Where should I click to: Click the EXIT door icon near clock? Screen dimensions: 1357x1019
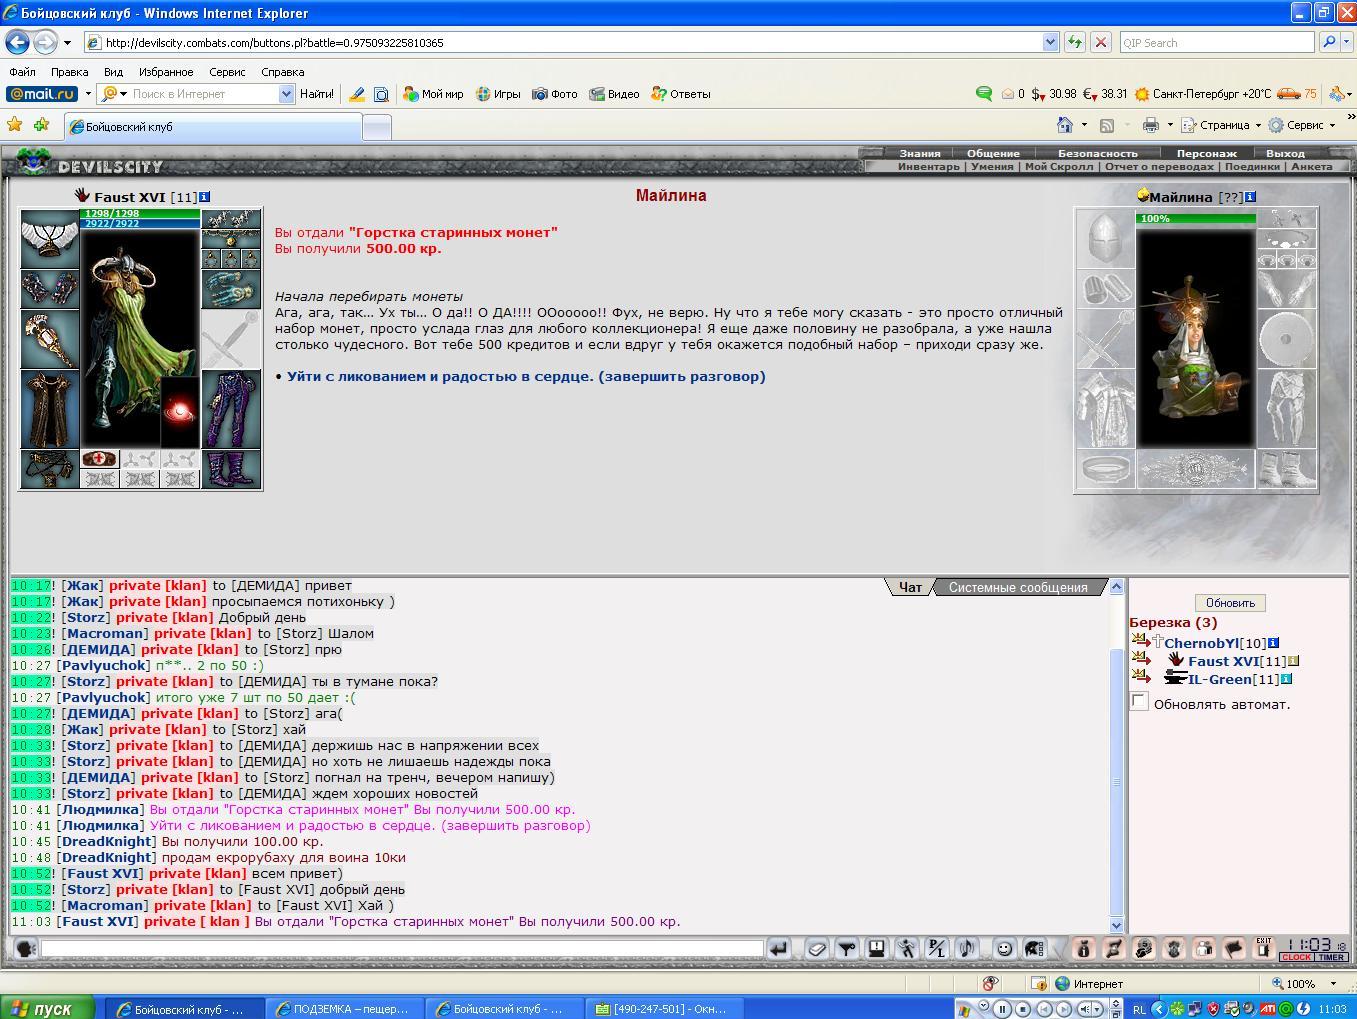coord(1264,948)
